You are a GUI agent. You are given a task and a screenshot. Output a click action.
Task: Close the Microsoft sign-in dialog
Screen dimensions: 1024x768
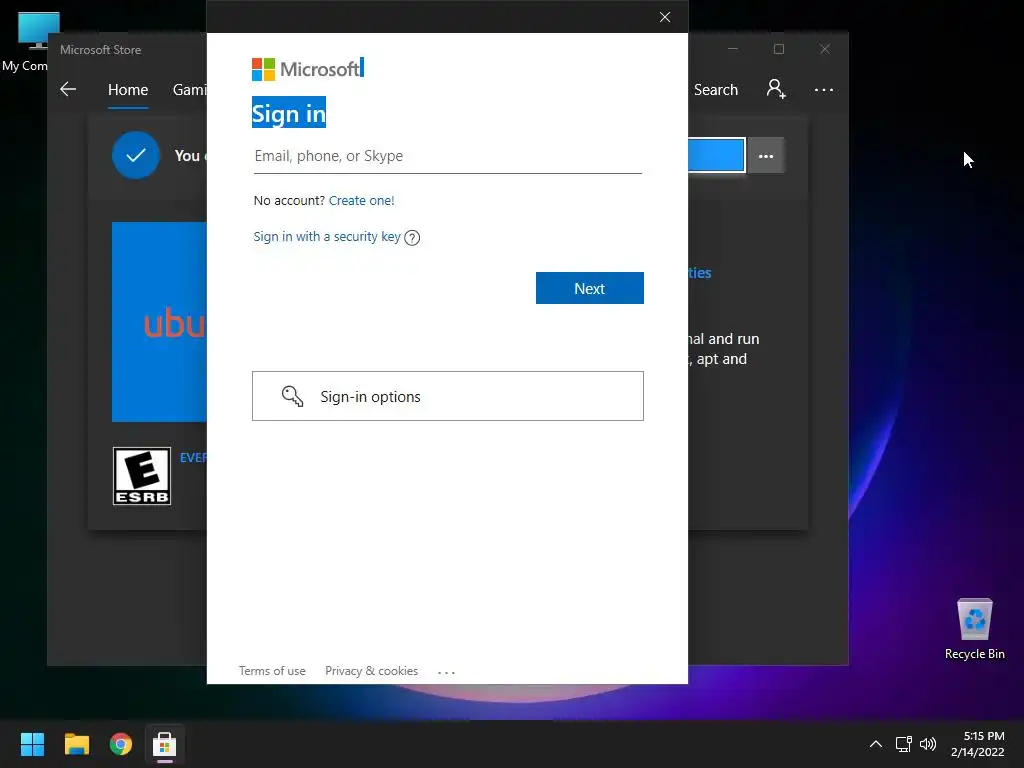pos(665,17)
